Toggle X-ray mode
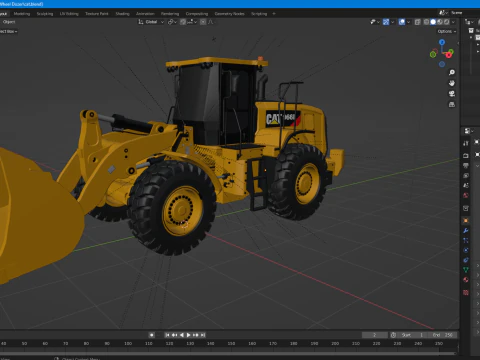Viewport: 480px width, 360px height. 417,22
